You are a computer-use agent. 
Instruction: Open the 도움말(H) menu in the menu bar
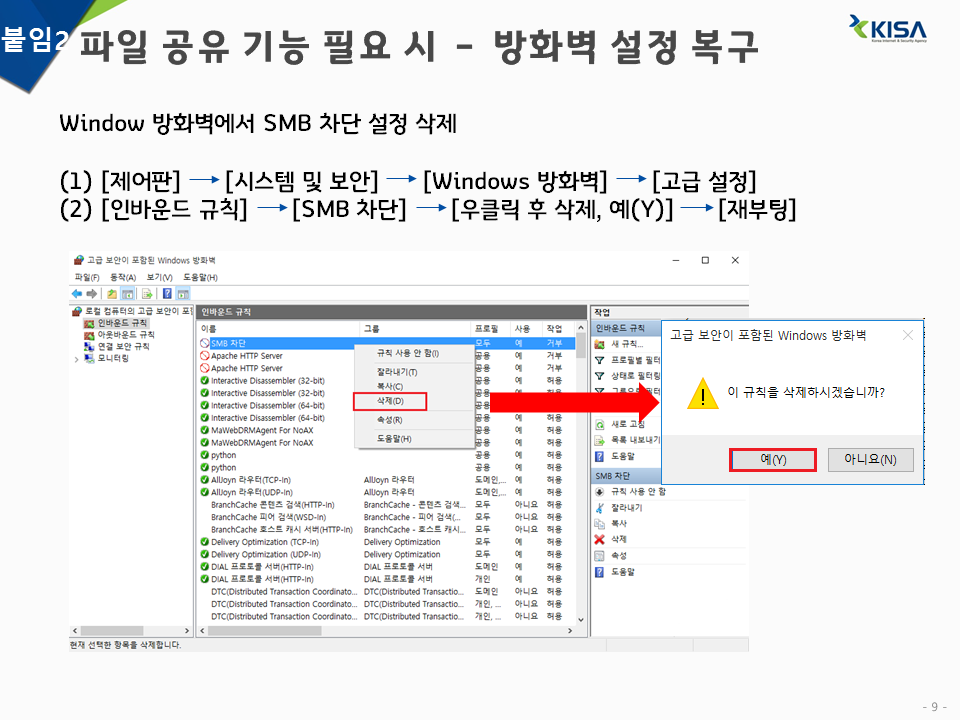point(200,277)
